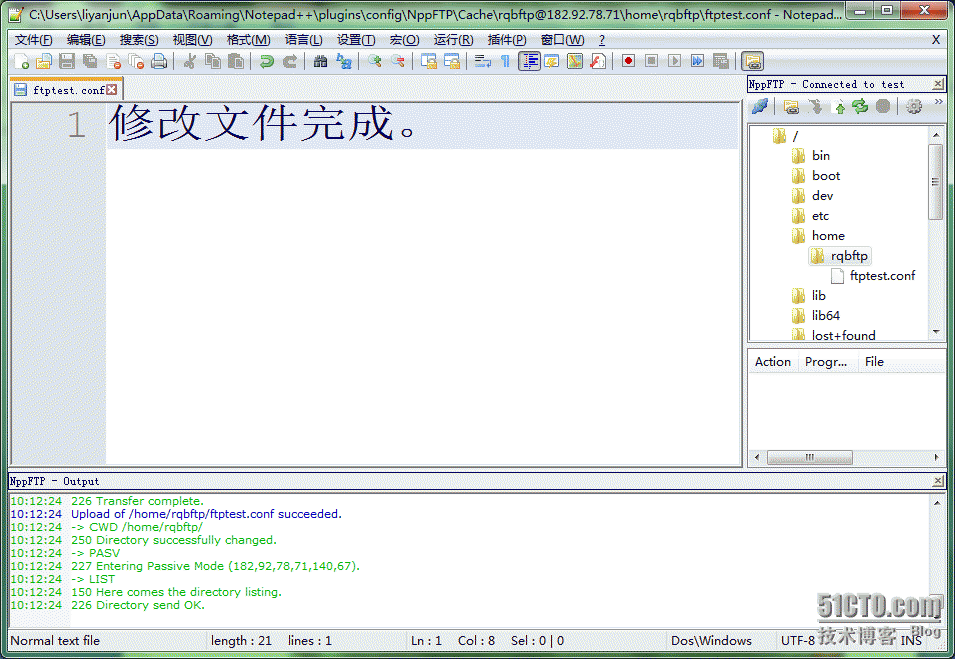Screen dimensions: 955x659
Task: Expand NppFTP toolbar overflow chevron
Action: click(x=939, y=102)
